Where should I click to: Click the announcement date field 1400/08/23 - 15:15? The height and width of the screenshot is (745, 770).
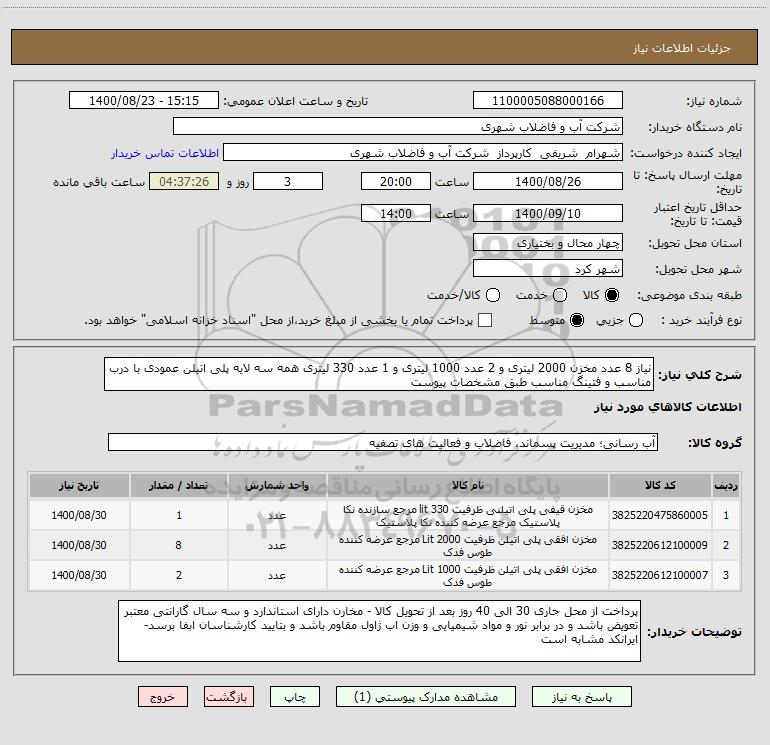pyautogui.click(x=144, y=101)
